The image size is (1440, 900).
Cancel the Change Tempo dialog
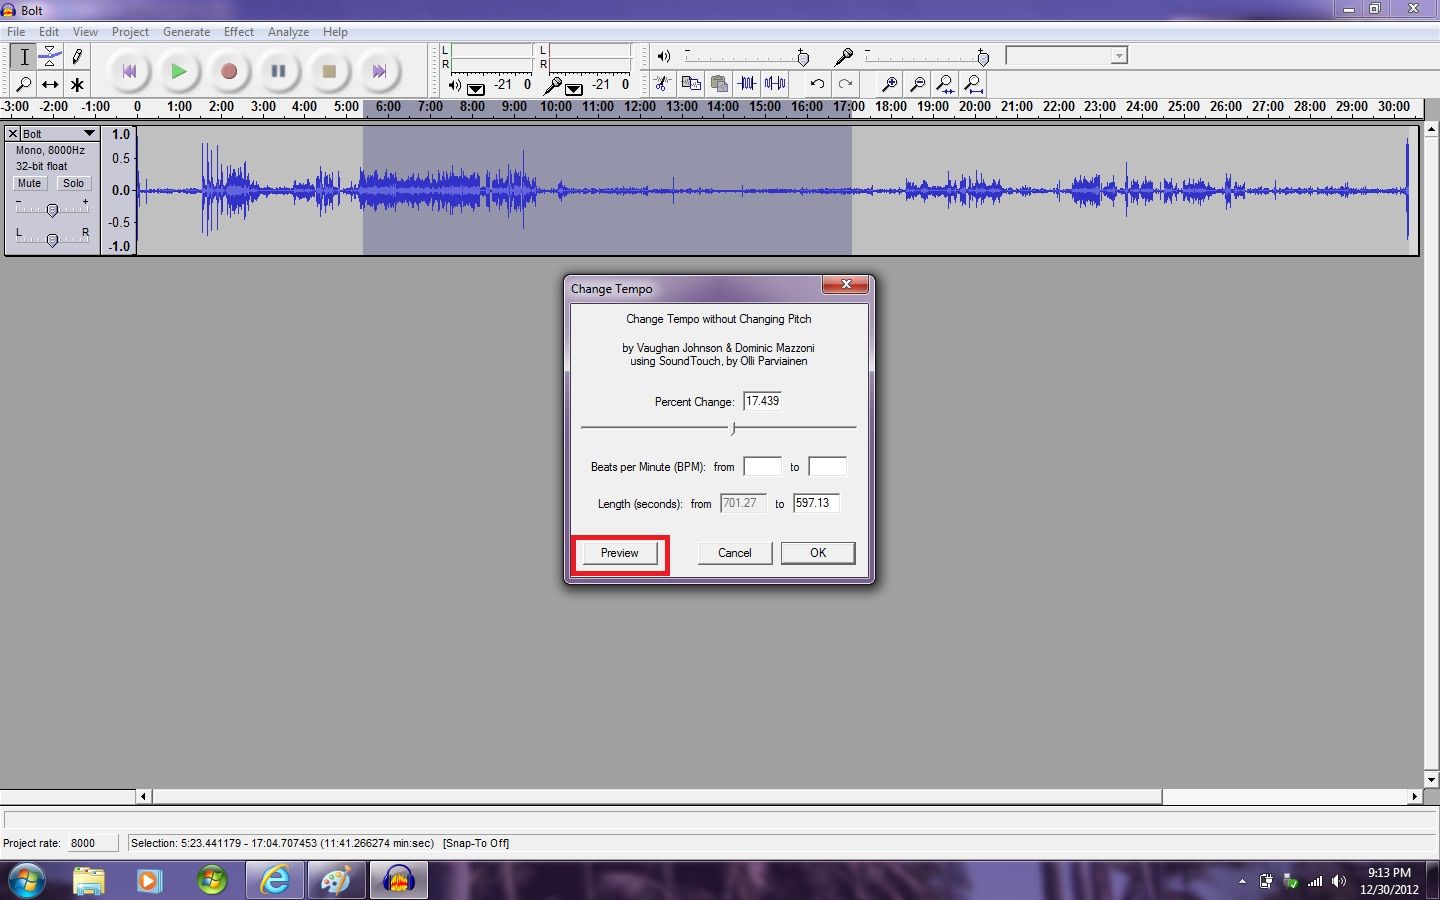click(x=734, y=553)
